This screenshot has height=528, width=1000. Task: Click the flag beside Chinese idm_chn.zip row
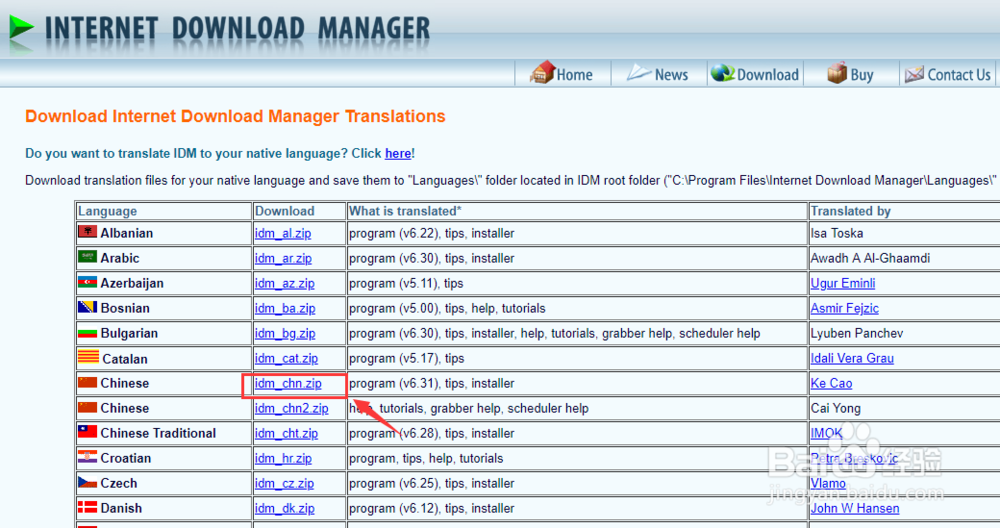point(87,382)
